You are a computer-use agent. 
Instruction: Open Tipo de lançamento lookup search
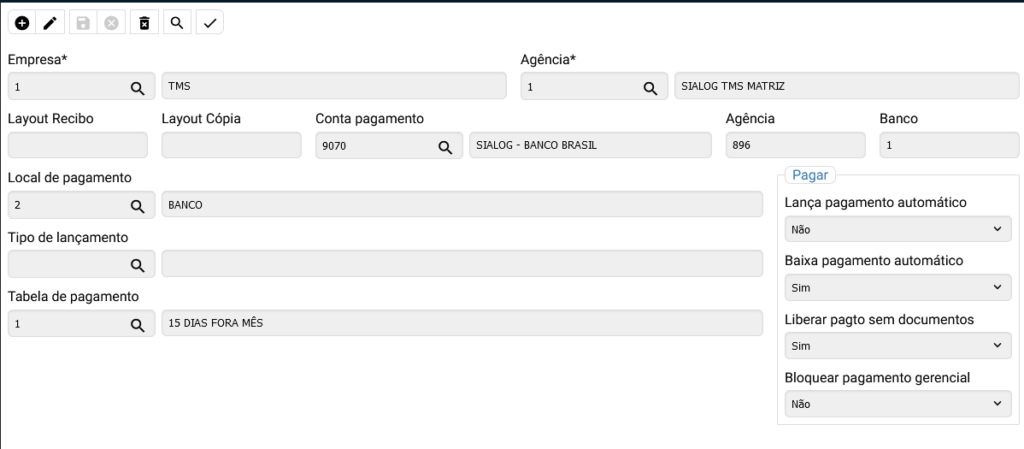[x=138, y=265]
